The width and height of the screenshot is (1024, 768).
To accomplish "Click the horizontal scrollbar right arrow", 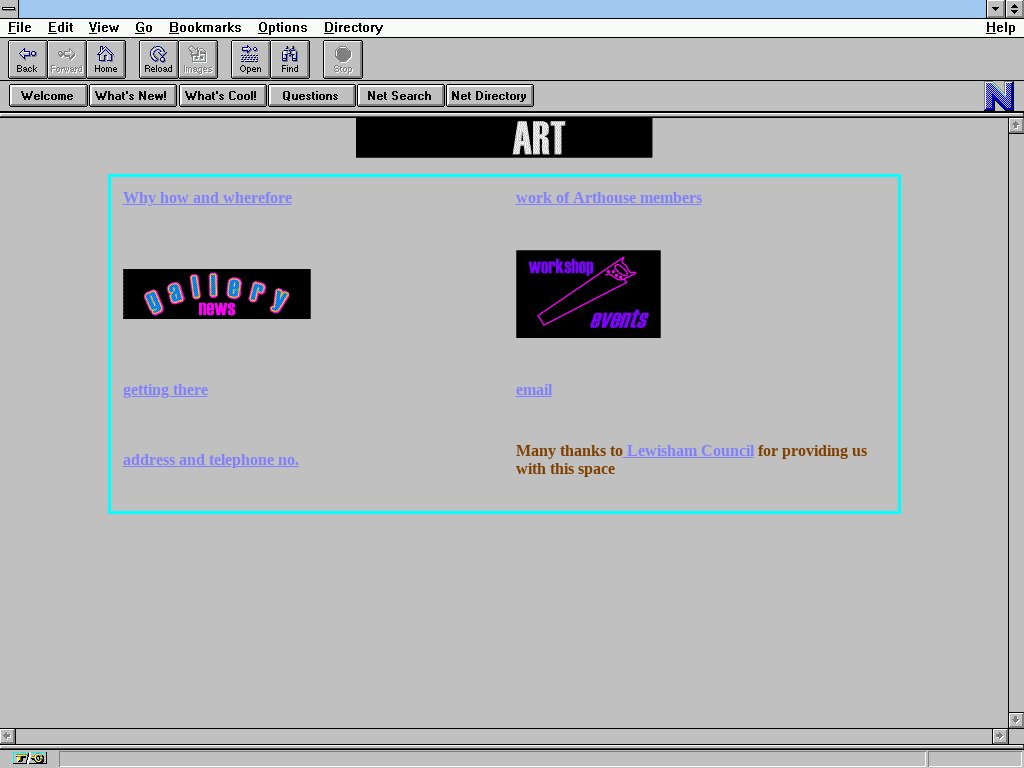I will click(999, 736).
